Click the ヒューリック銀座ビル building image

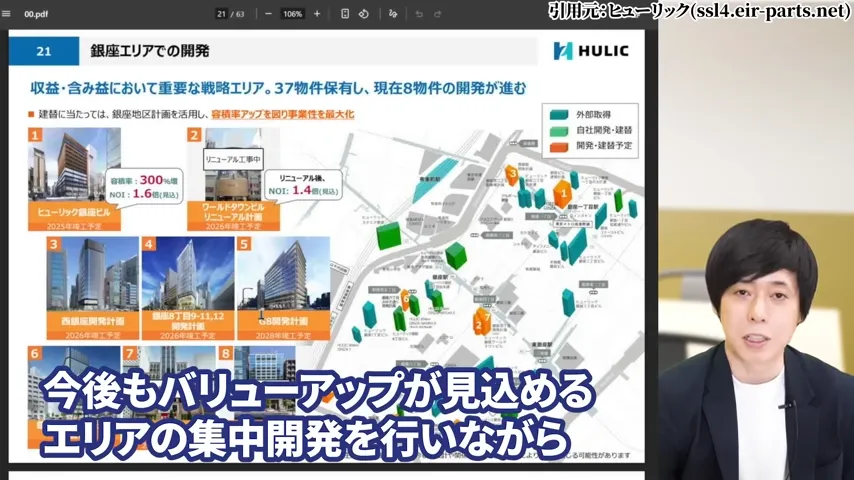click(74, 165)
